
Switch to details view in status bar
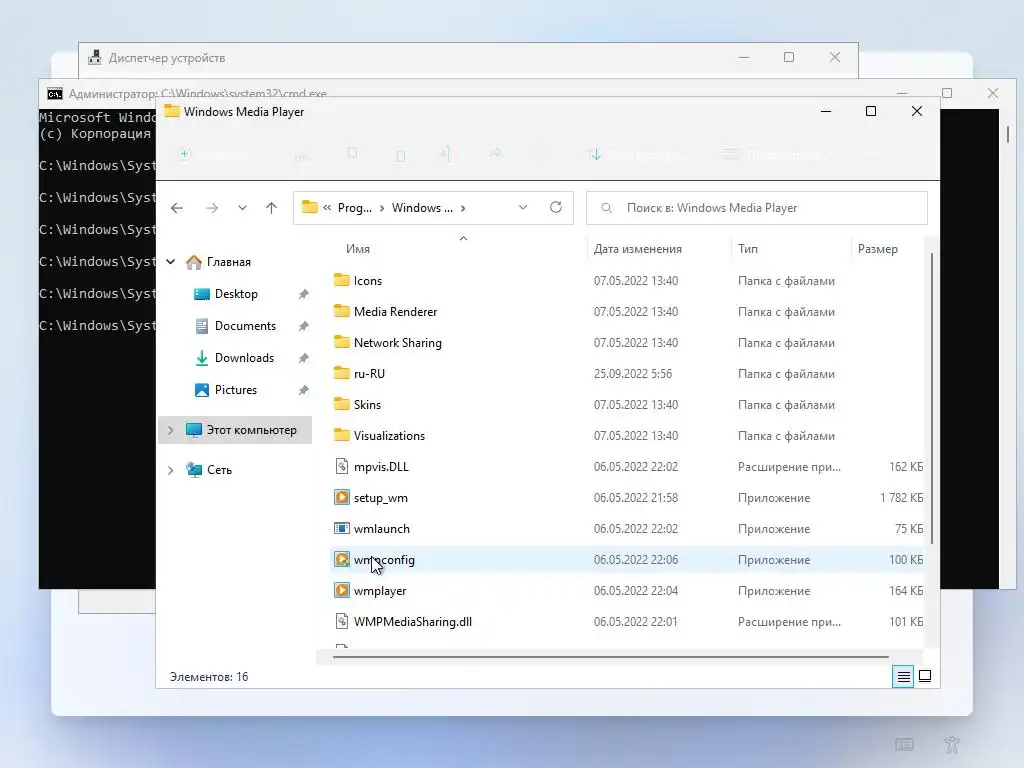click(x=903, y=677)
